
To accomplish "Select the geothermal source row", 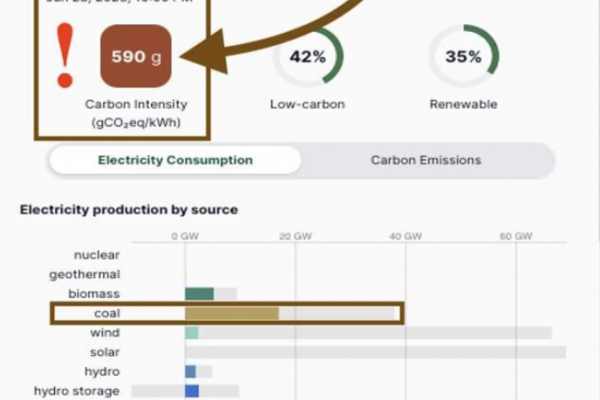I will click(85, 274).
